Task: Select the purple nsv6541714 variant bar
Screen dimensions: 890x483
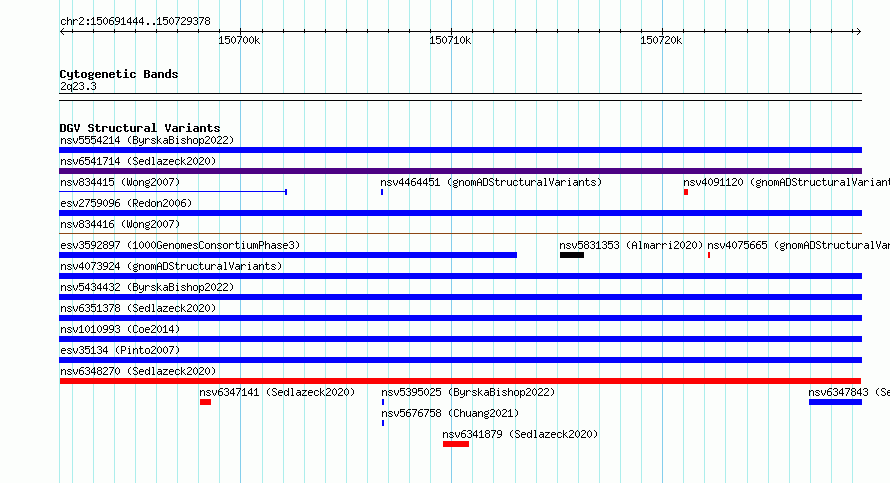Action: click(x=460, y=171)
